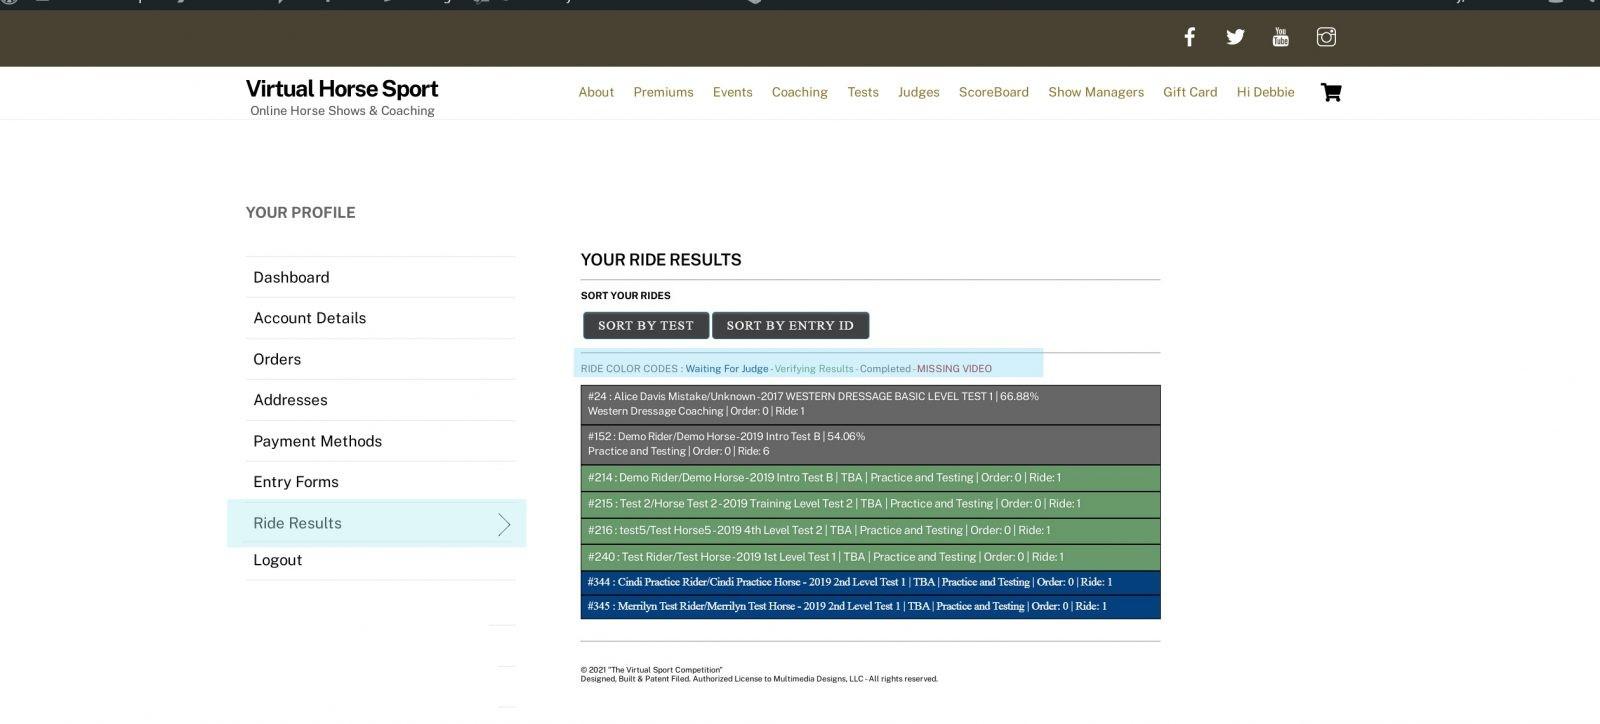
Task: Open the shopping cart icon
Action: coord(1331,92)
